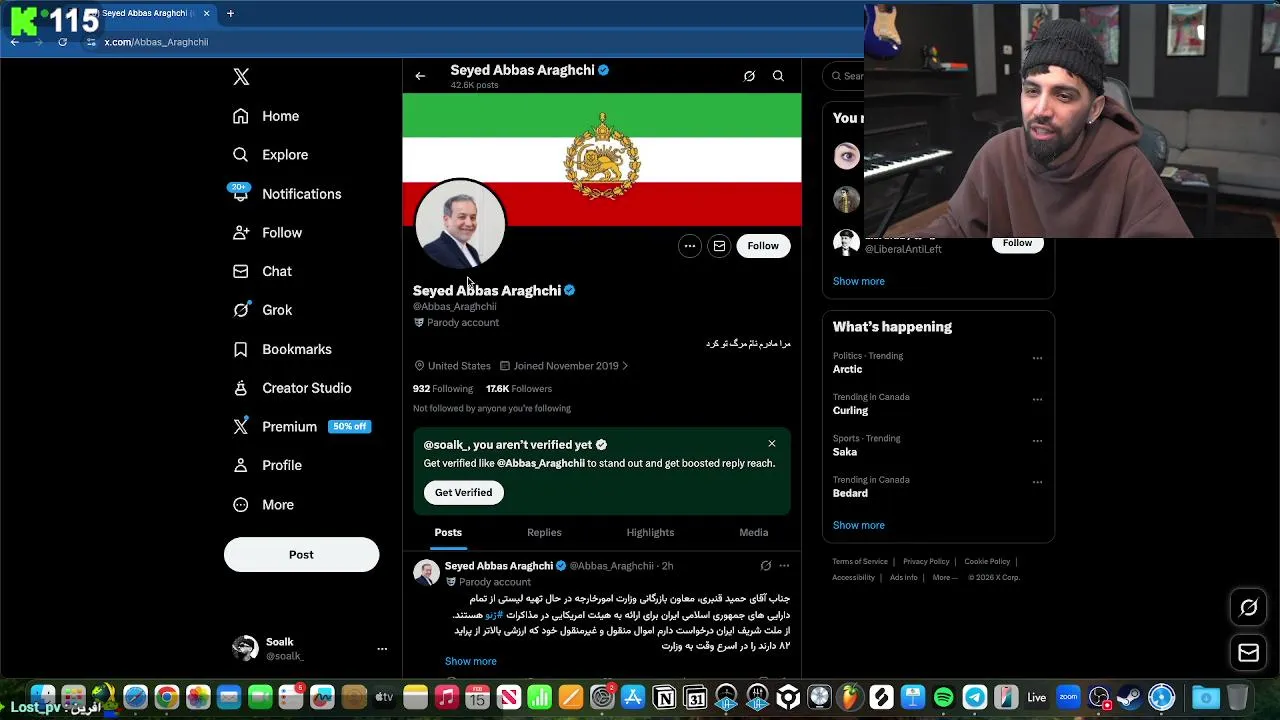The width and height of the screenshot is (1280, 720).
Task: Open Home from the sidebar
Action: (x=266, y=116)
